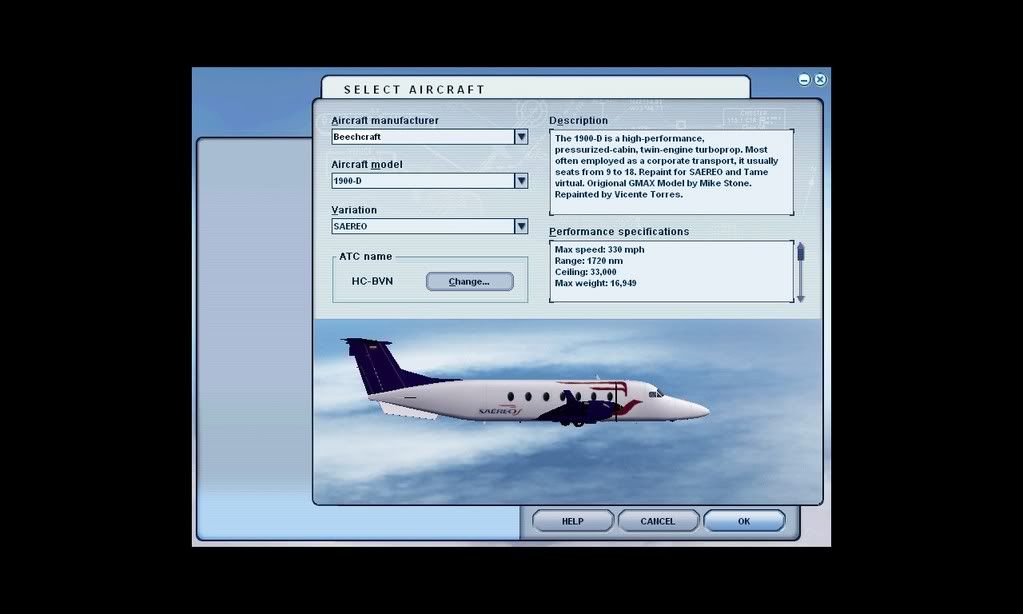Select the 1900-D aircraft model field
1023x614 pixels.
click(x=423, y=181)
